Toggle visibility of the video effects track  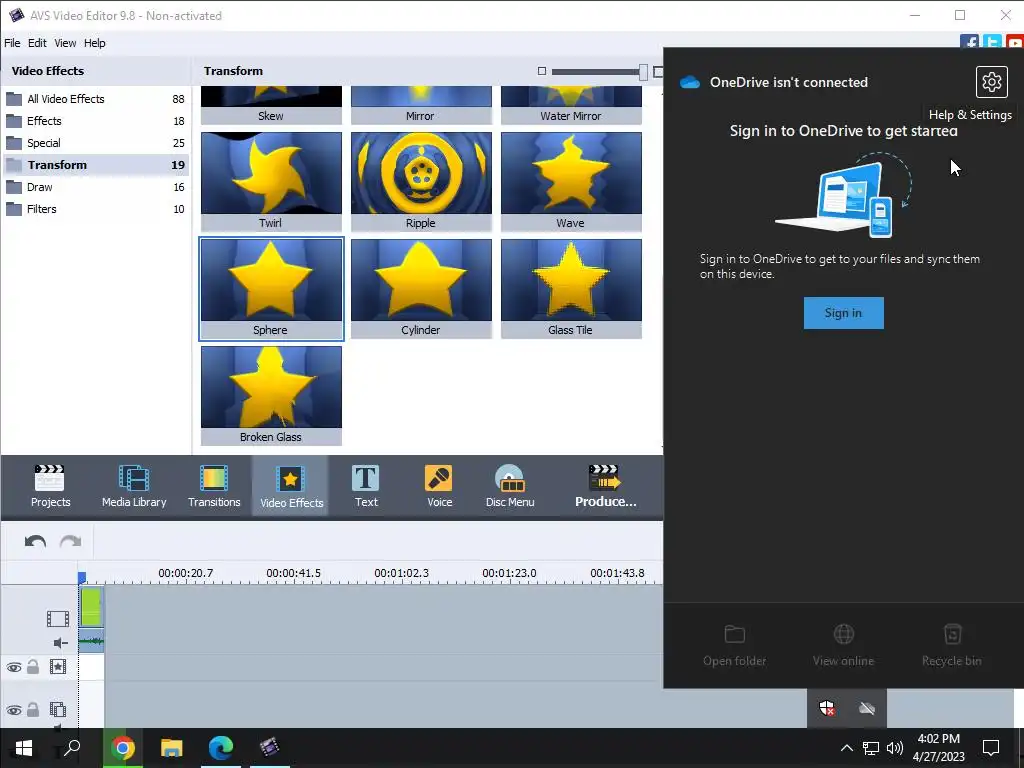click(14, 667)
